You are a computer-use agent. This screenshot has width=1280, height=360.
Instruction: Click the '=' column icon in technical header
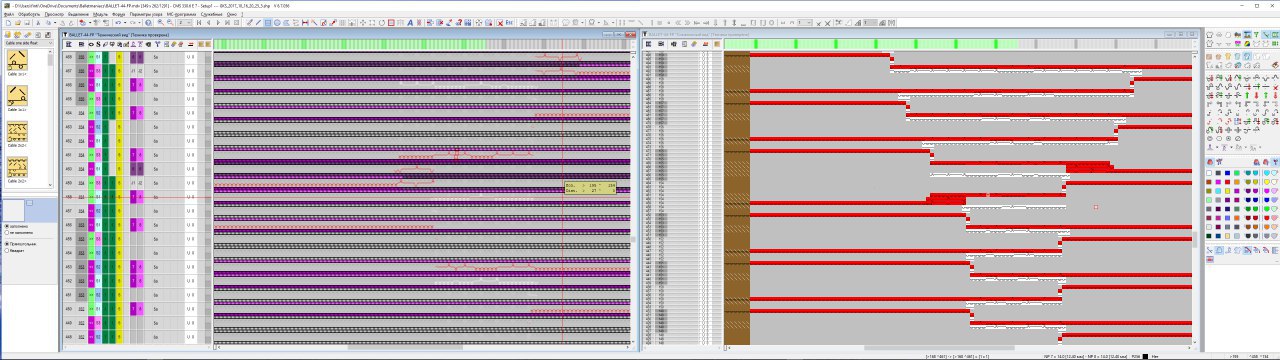(x=190, y=44)
